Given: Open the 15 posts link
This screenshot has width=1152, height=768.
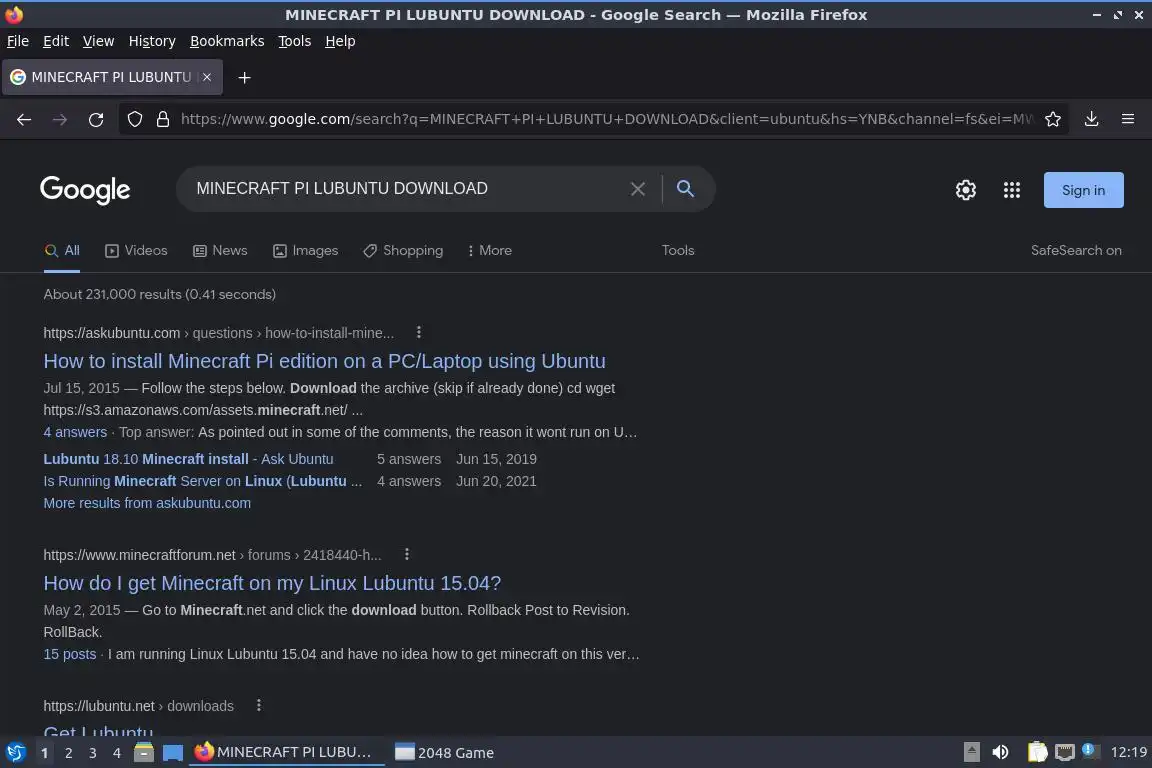Looking at the screenshot, I should (x=70, y=654).
